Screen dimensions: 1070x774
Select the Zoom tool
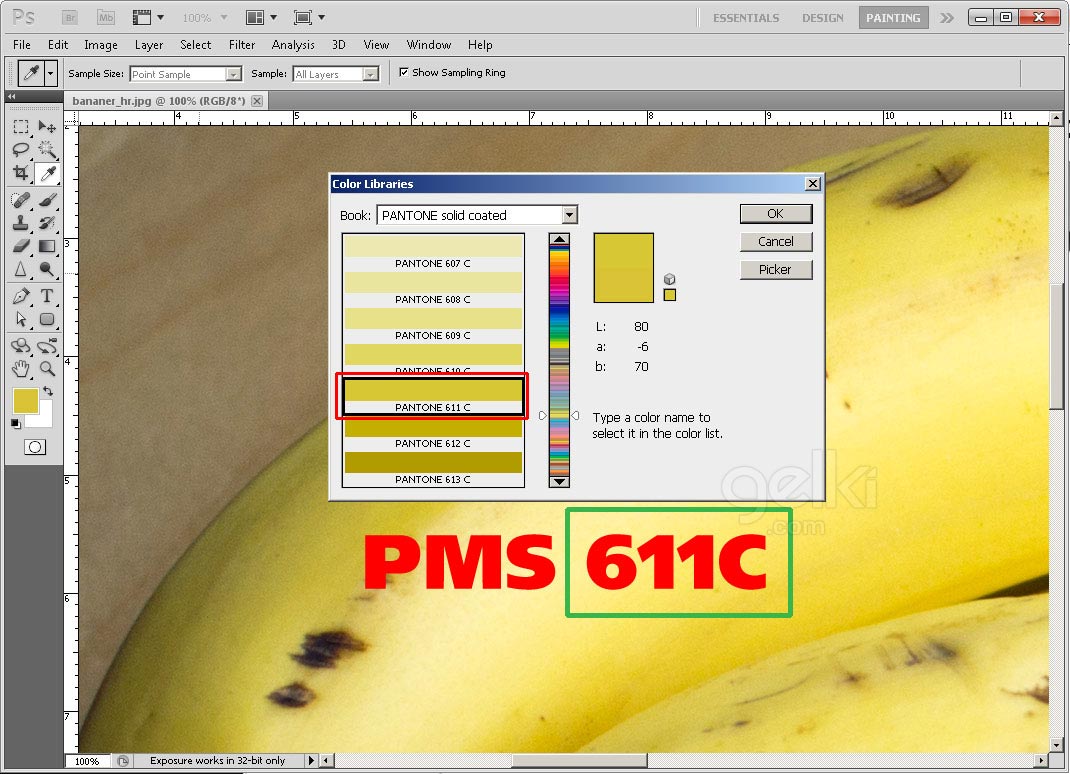47,369
